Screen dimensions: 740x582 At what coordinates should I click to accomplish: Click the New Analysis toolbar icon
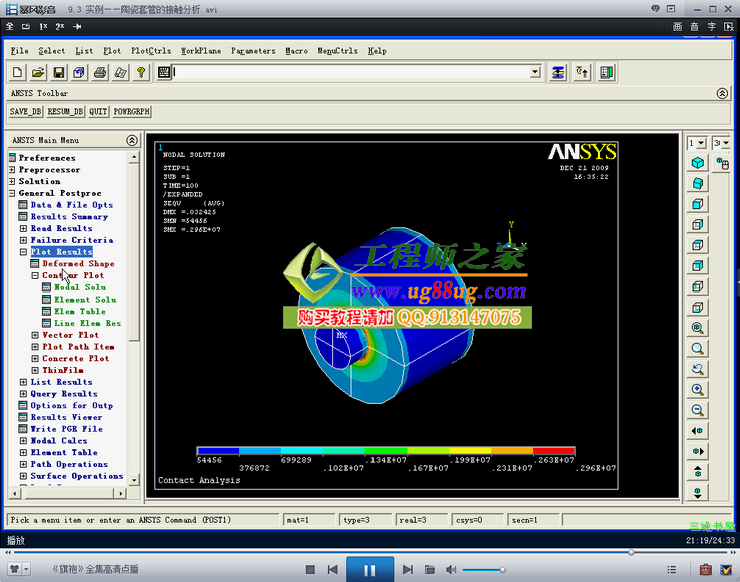(17, 73)
